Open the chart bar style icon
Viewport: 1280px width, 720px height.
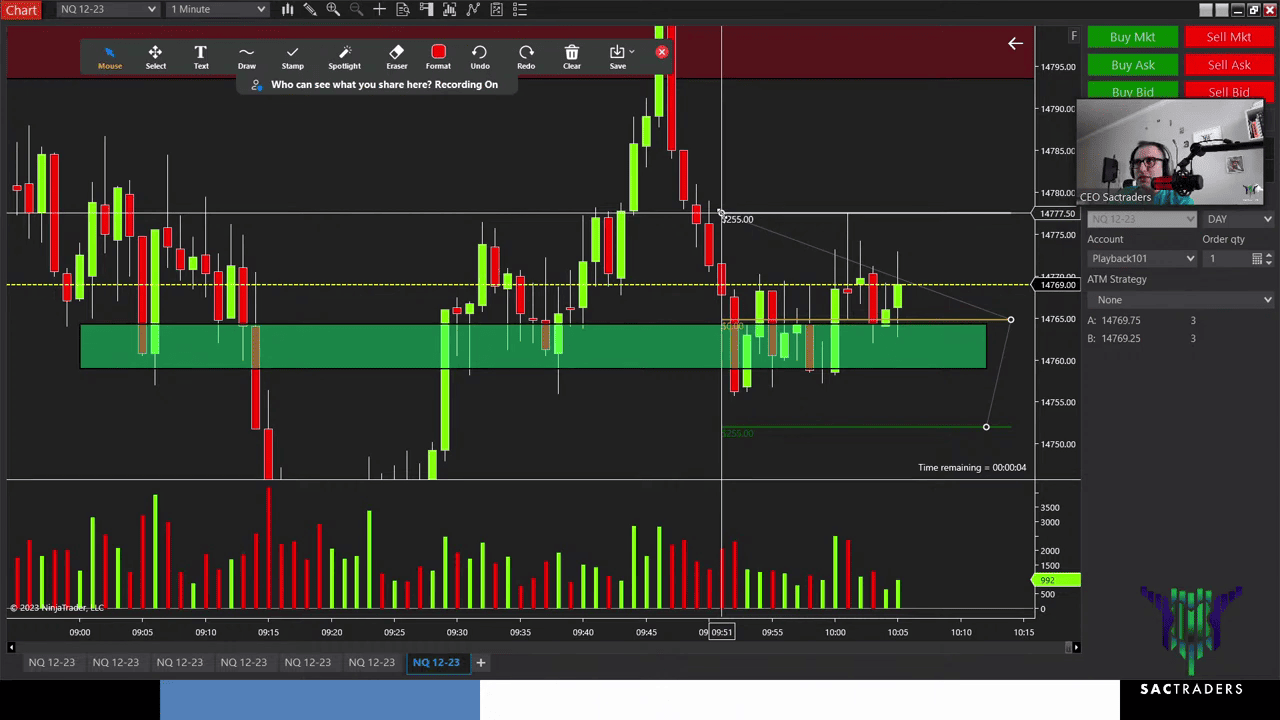coord(287,10)
